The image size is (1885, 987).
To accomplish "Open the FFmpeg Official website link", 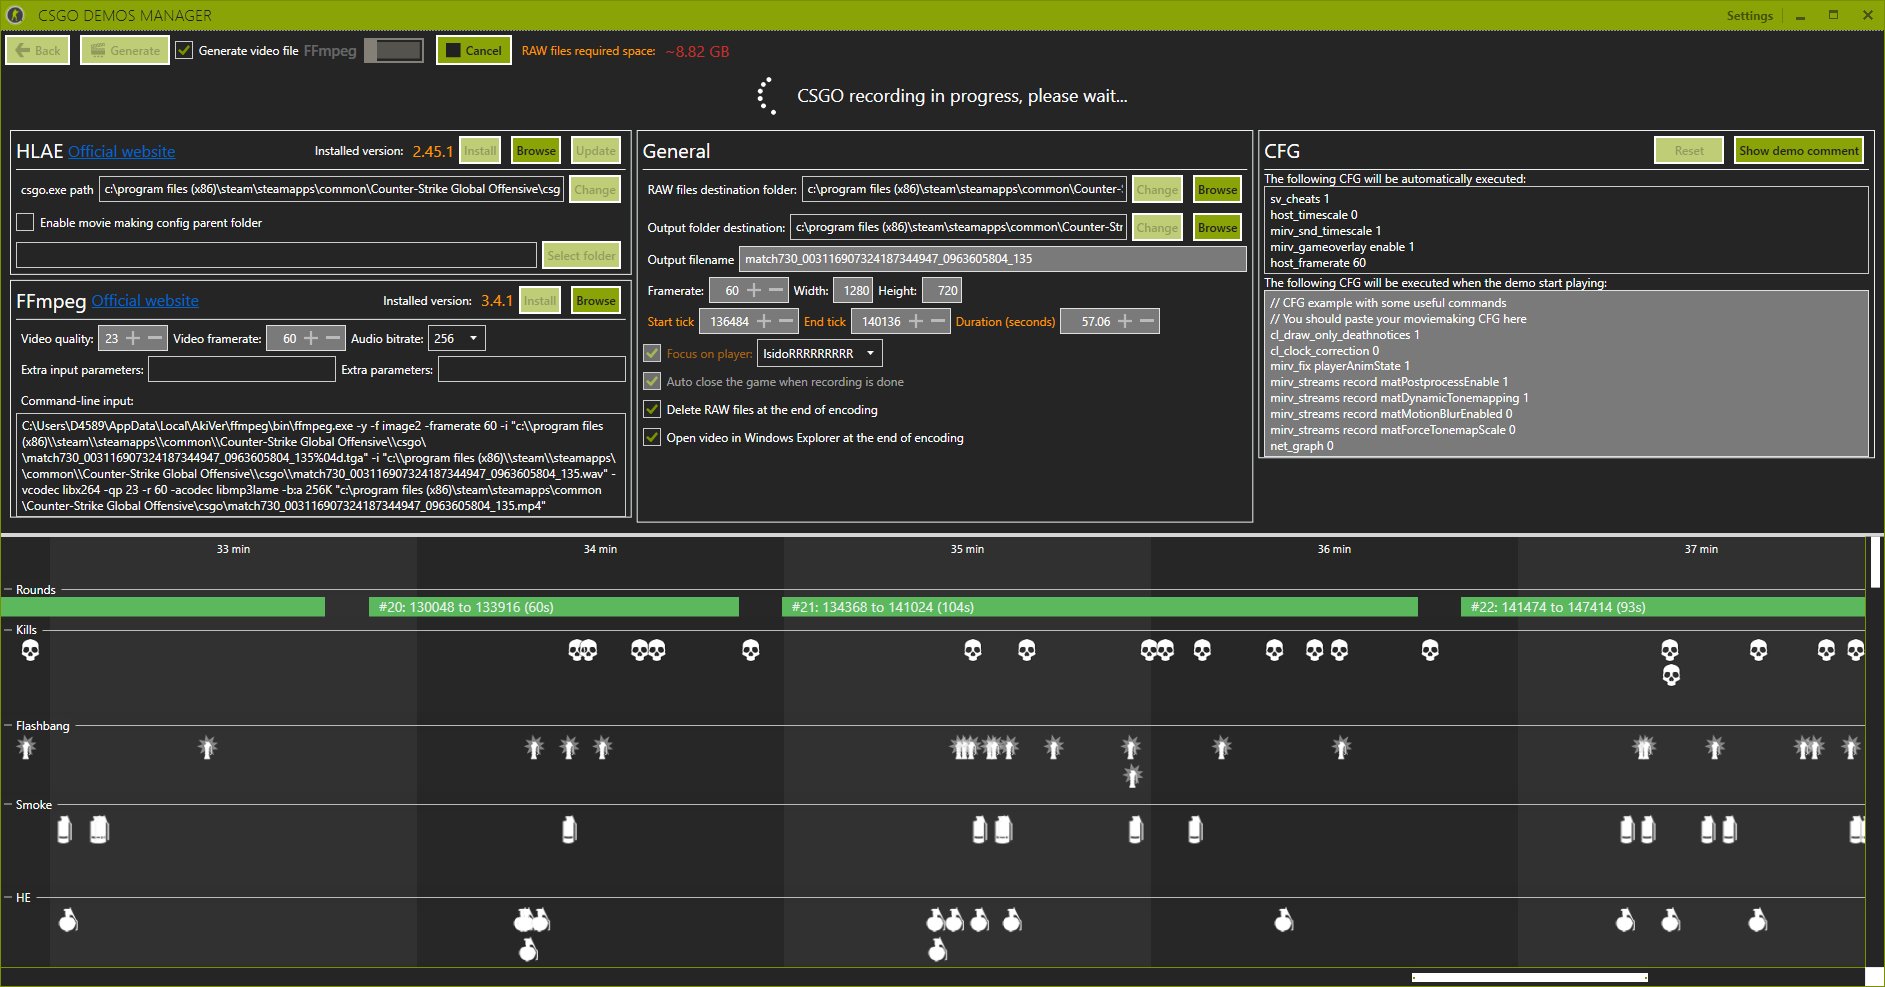I will (x=145, y=301).
